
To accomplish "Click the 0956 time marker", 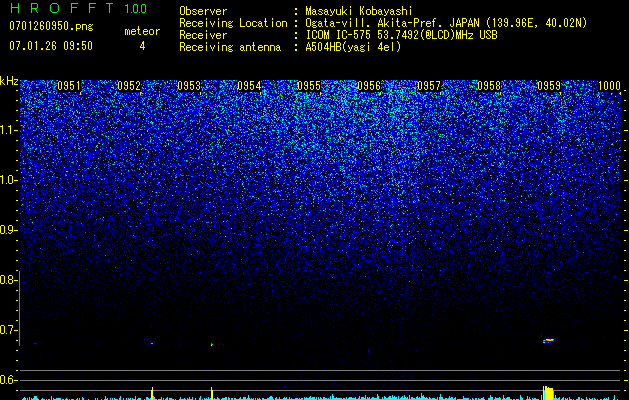I will [369, 86].
